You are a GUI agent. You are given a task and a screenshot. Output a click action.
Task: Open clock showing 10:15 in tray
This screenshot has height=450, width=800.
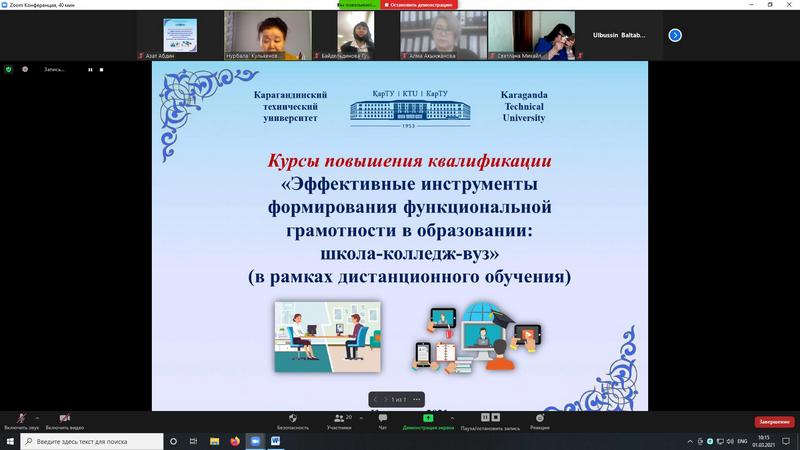764,441
